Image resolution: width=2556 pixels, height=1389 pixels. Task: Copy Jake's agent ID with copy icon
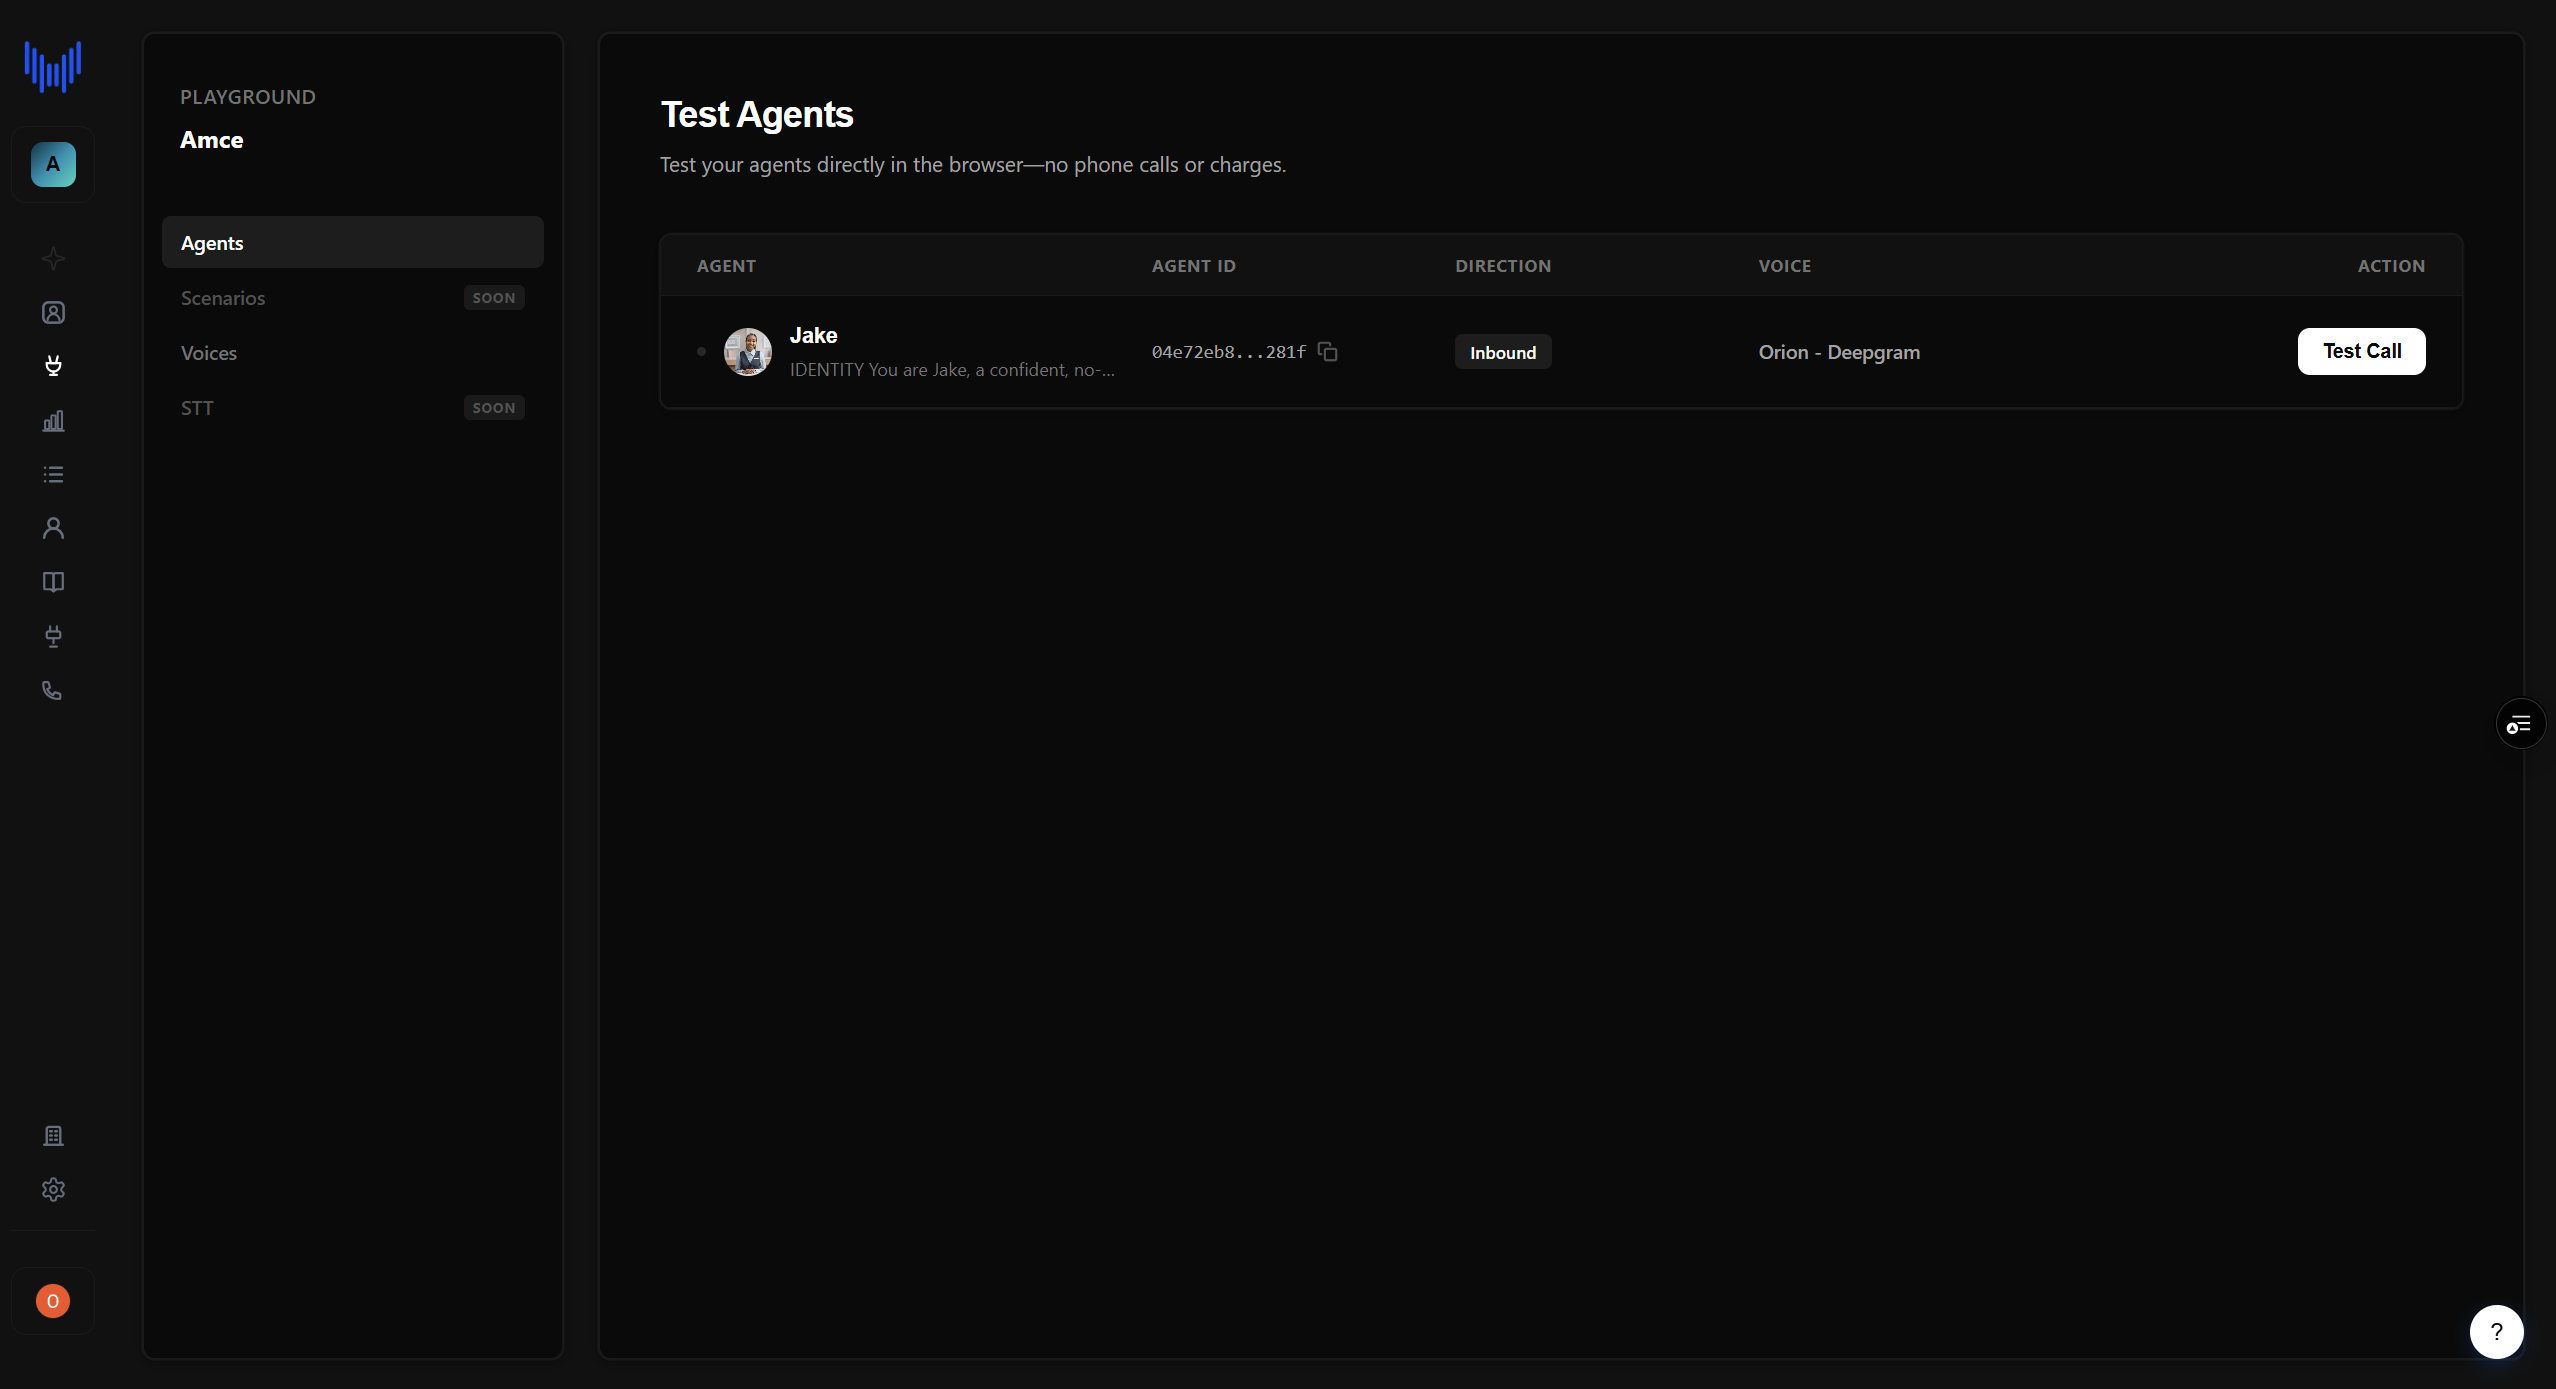(x=1328, y=351)
